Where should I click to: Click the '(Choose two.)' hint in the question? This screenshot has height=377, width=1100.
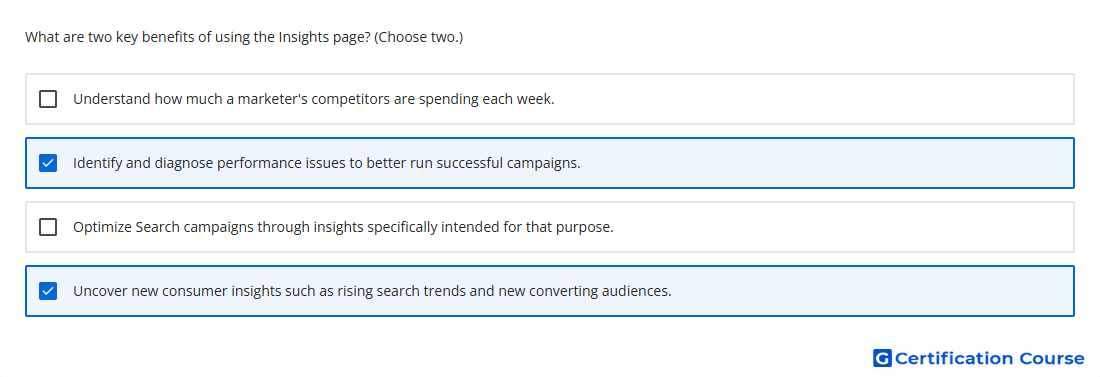click(419, 37)
